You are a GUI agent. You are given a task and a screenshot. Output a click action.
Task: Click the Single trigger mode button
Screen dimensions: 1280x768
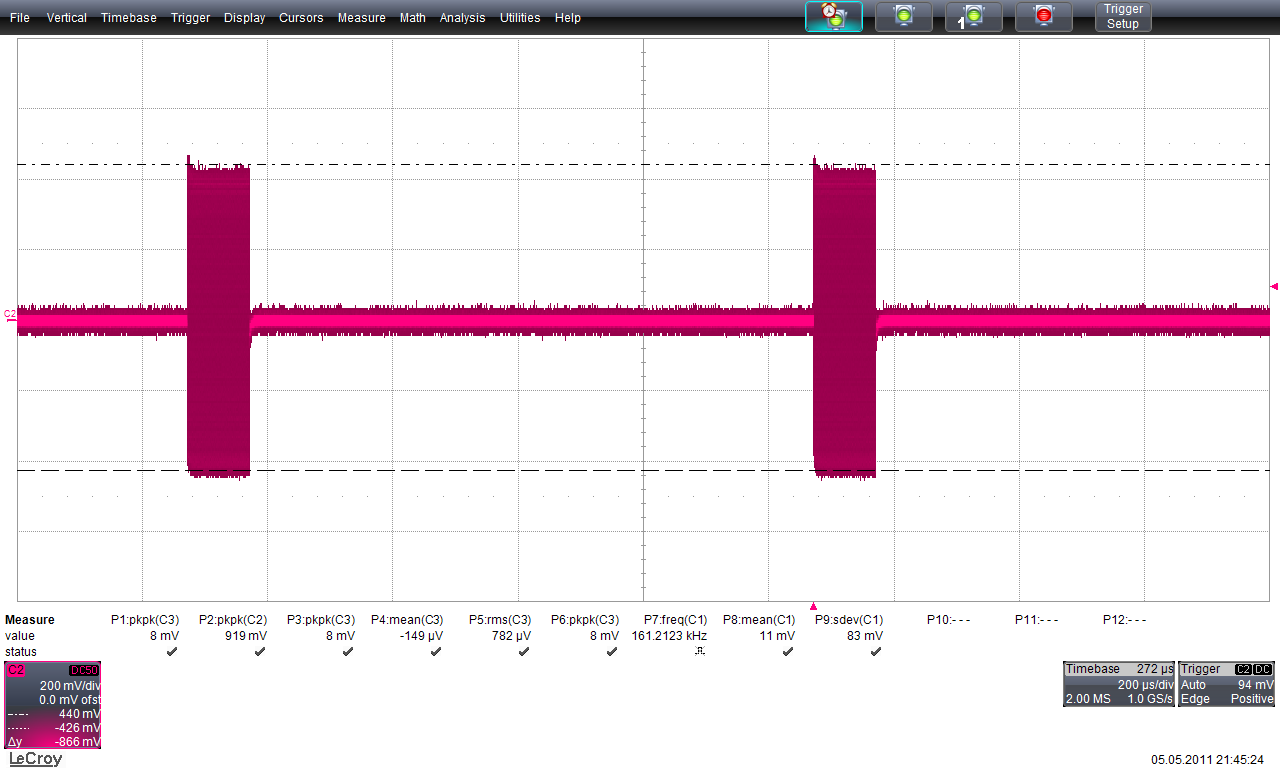coord(973,16)
